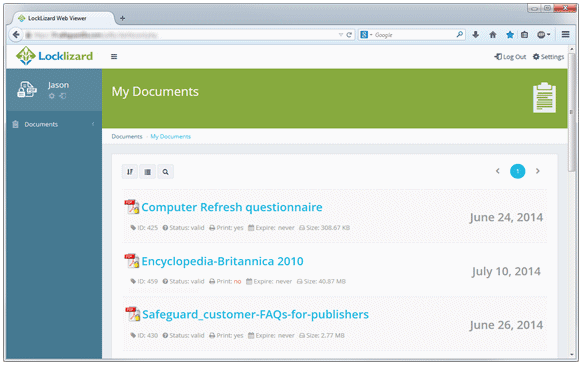Click the PDF icon beside Computer Refresh questionnaire
The height and width of the screenshot is (365, 582).
131,206
